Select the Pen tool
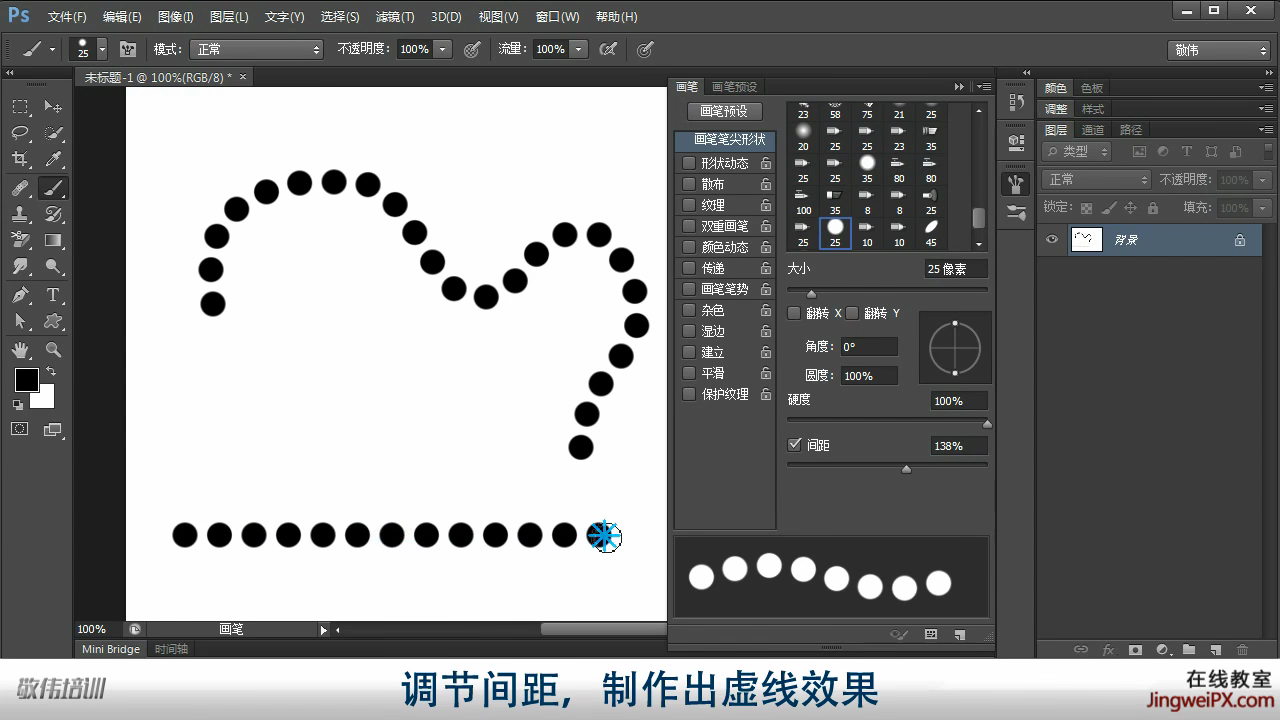Viewport: 1280px width, 720px height. pyautogui.click(x=20, y=295)
